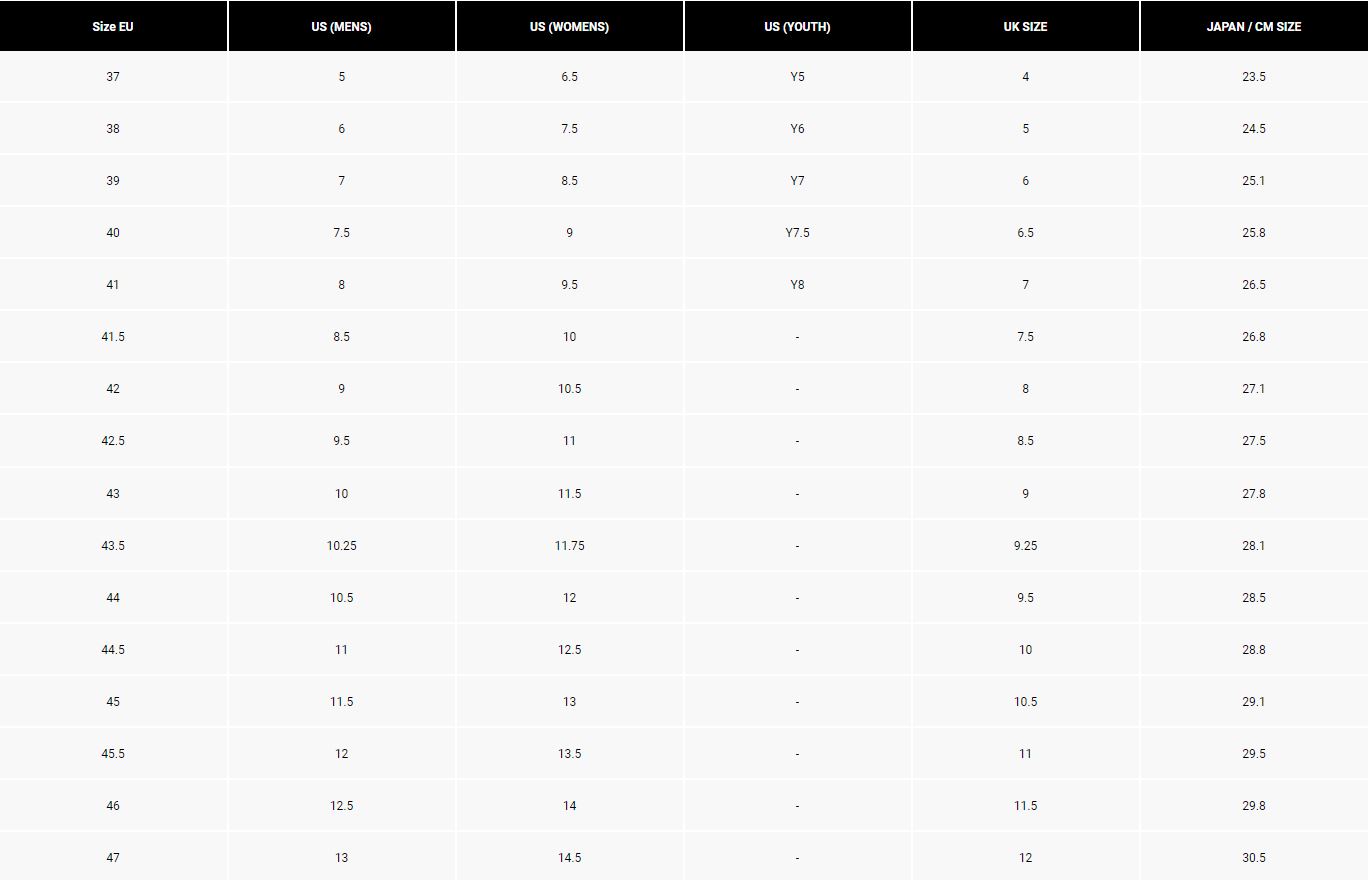
Task: Click Japan size 30.5 cell
Action: (x=1253, y=858)
